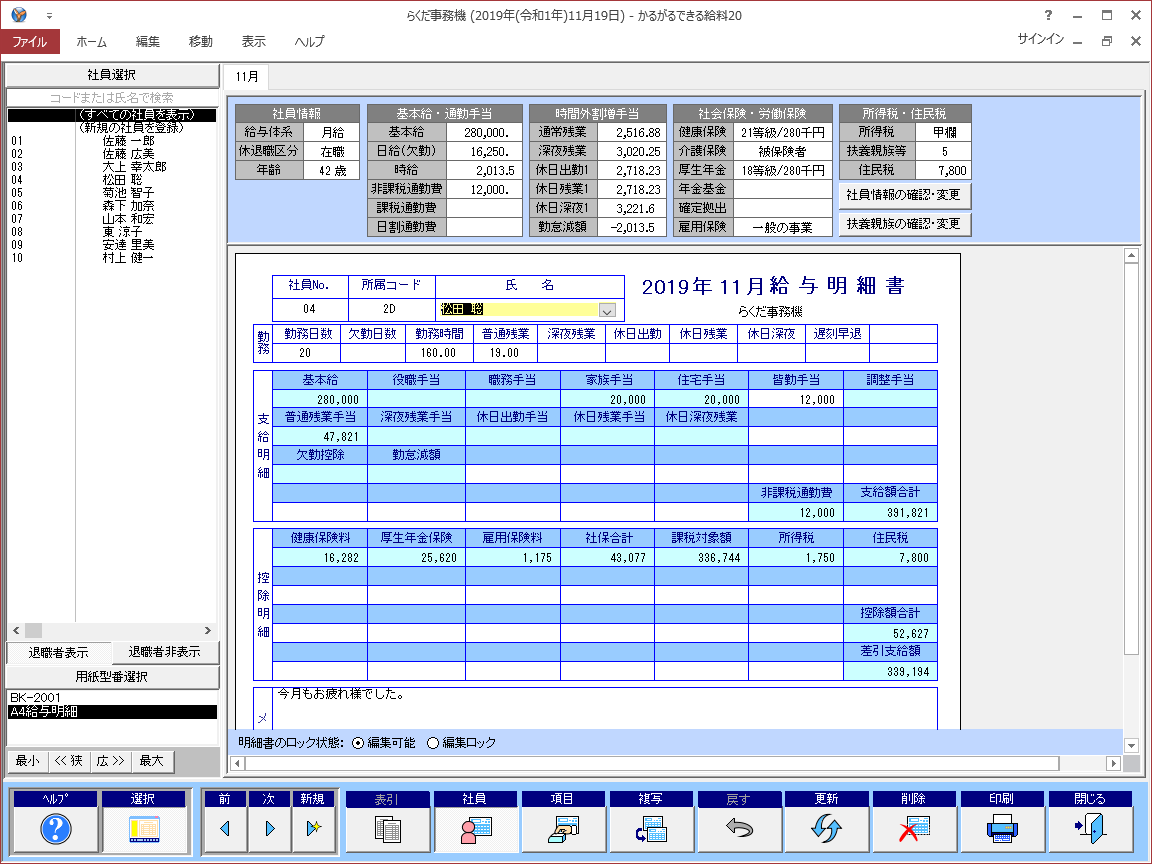
Task: Select (すべての社員を表示) list entry
Action: [112, 115]
